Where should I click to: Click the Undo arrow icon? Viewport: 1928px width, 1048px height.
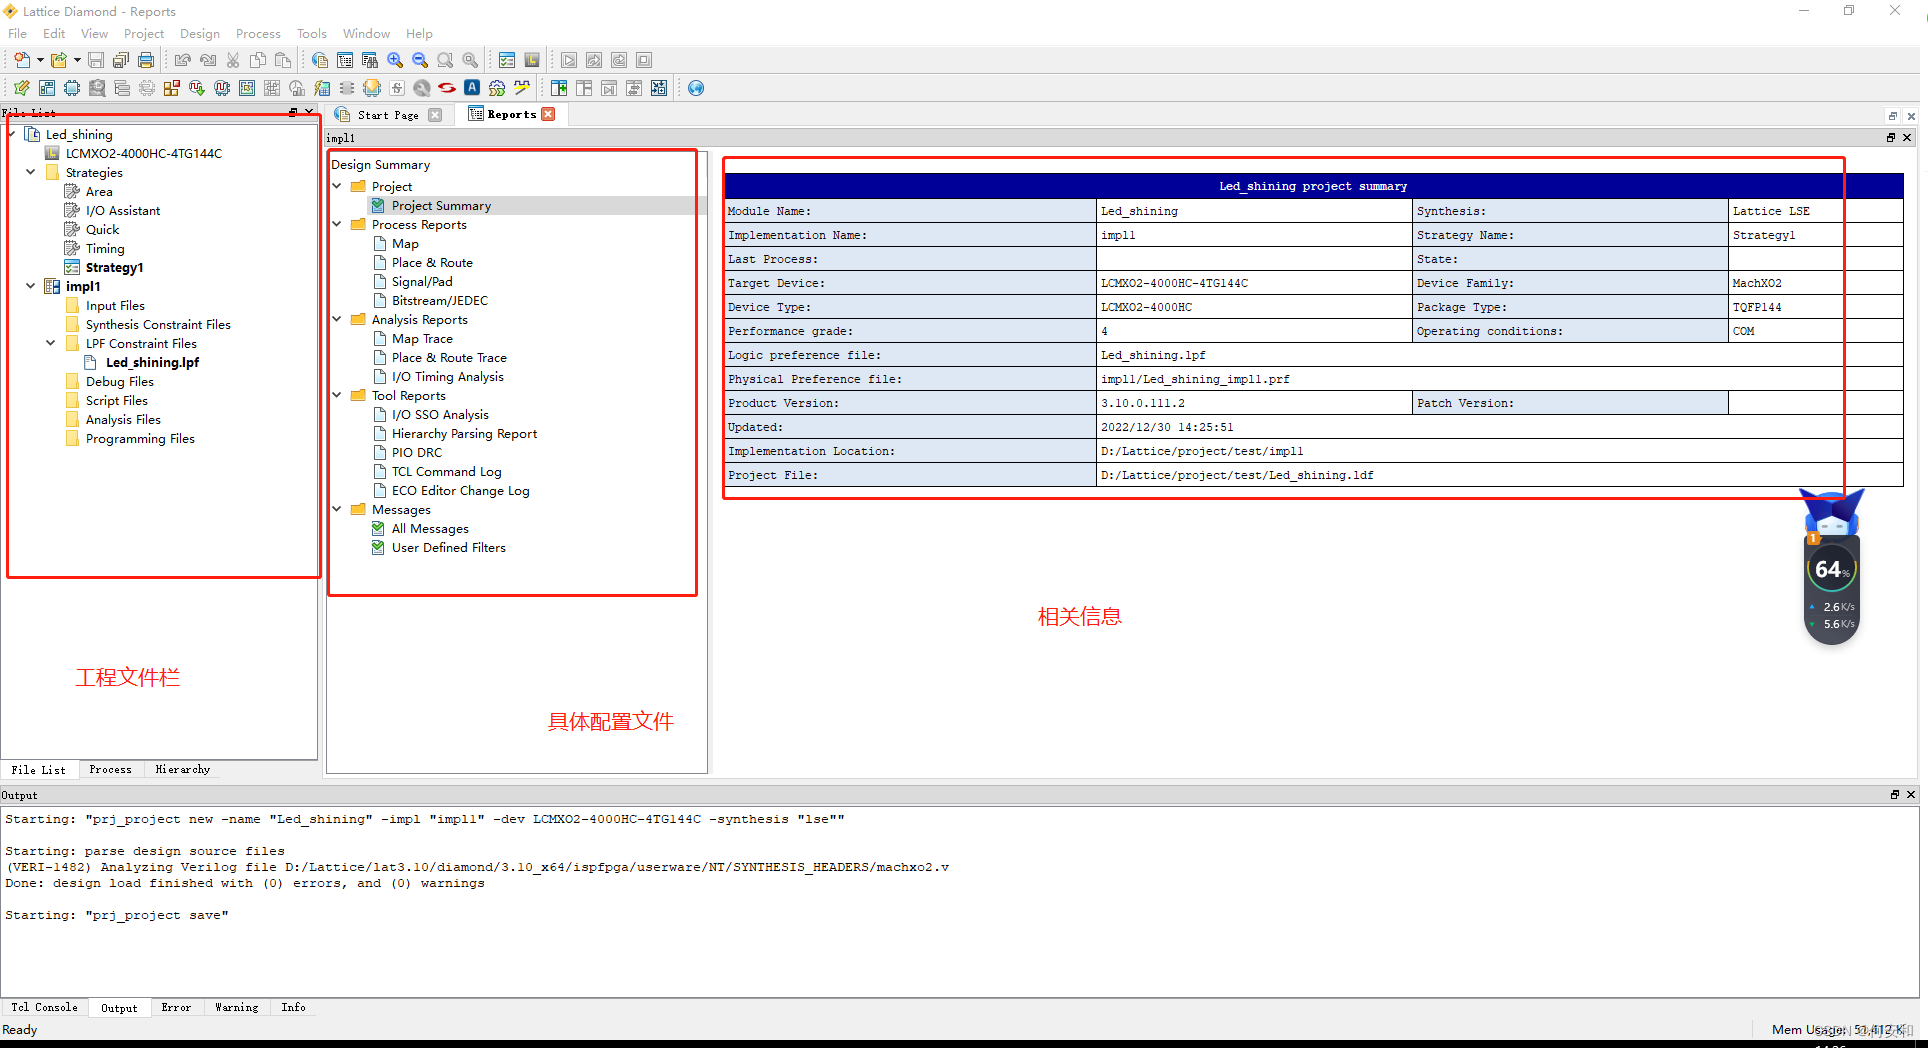click(x=183, y=60)
